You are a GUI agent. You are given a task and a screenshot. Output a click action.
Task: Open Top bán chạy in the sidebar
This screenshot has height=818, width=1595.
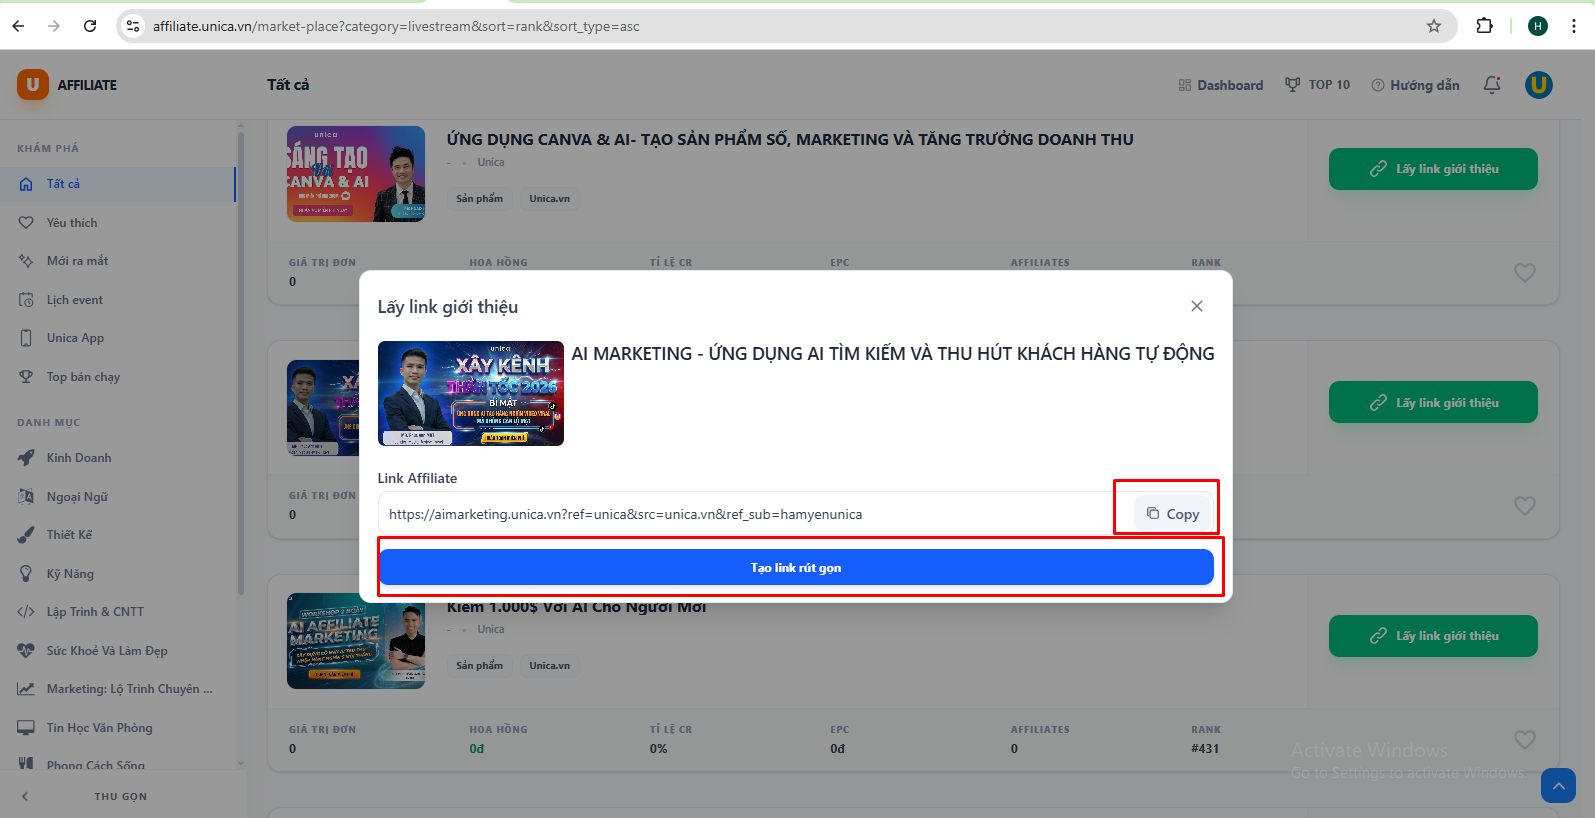point(83,377)
